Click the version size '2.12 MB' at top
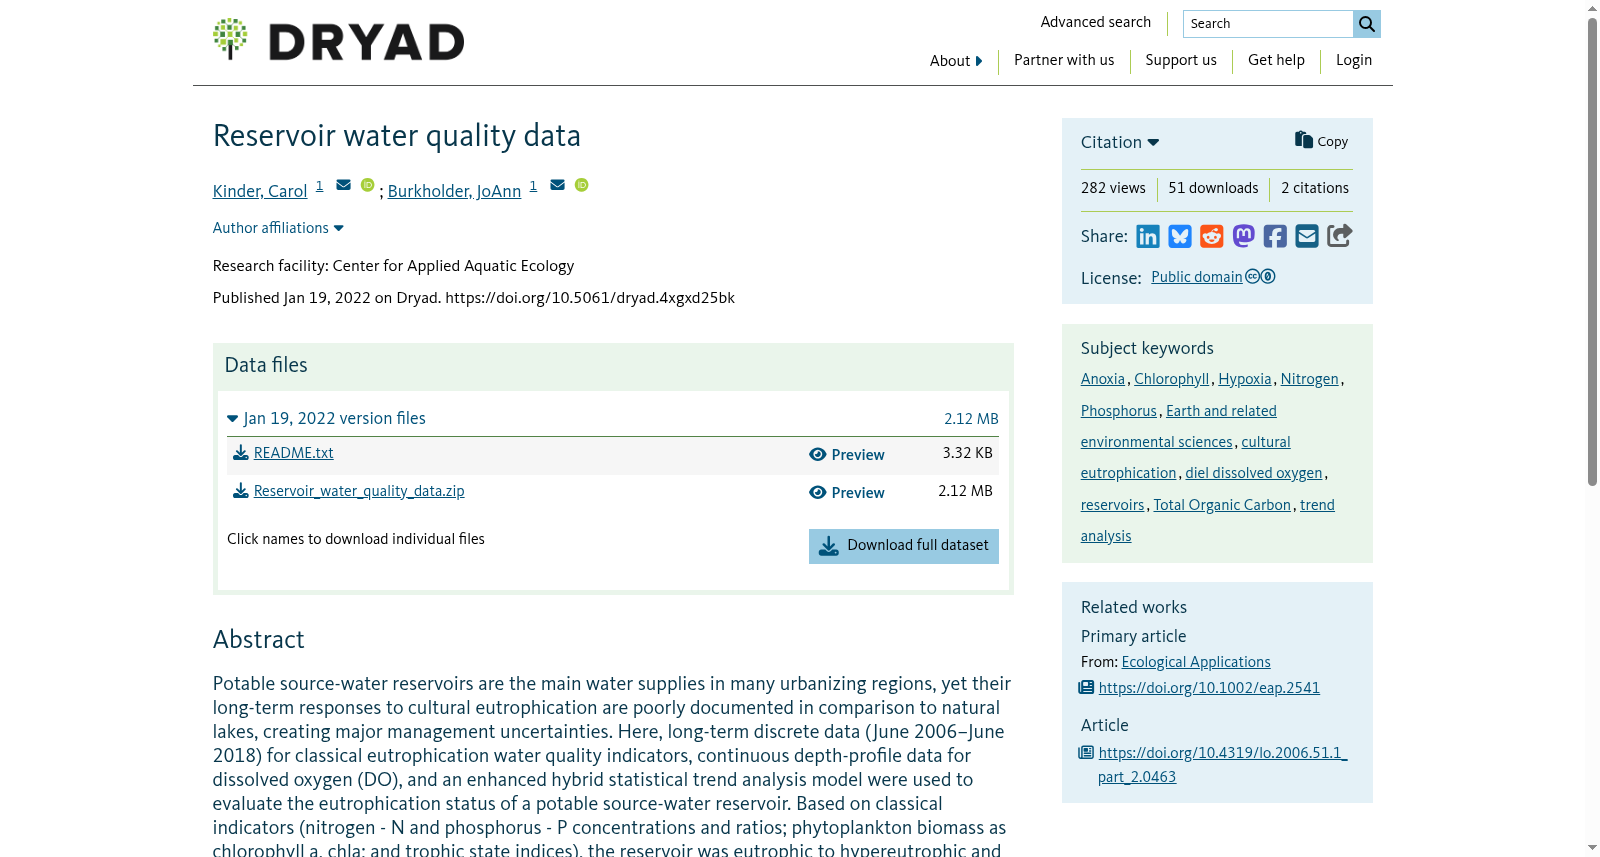This screenshot has width=1600, height=857. point(971,419)
